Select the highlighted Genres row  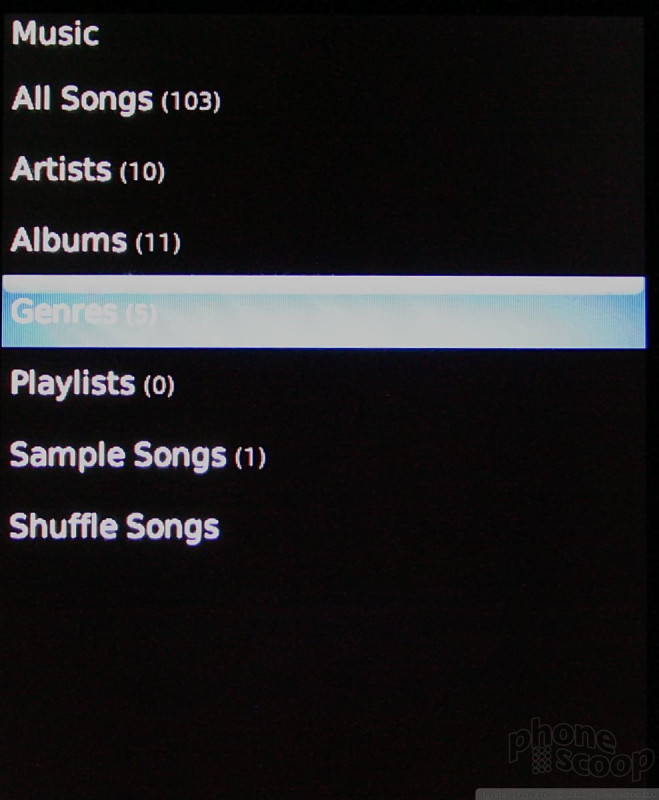point(323,312)
